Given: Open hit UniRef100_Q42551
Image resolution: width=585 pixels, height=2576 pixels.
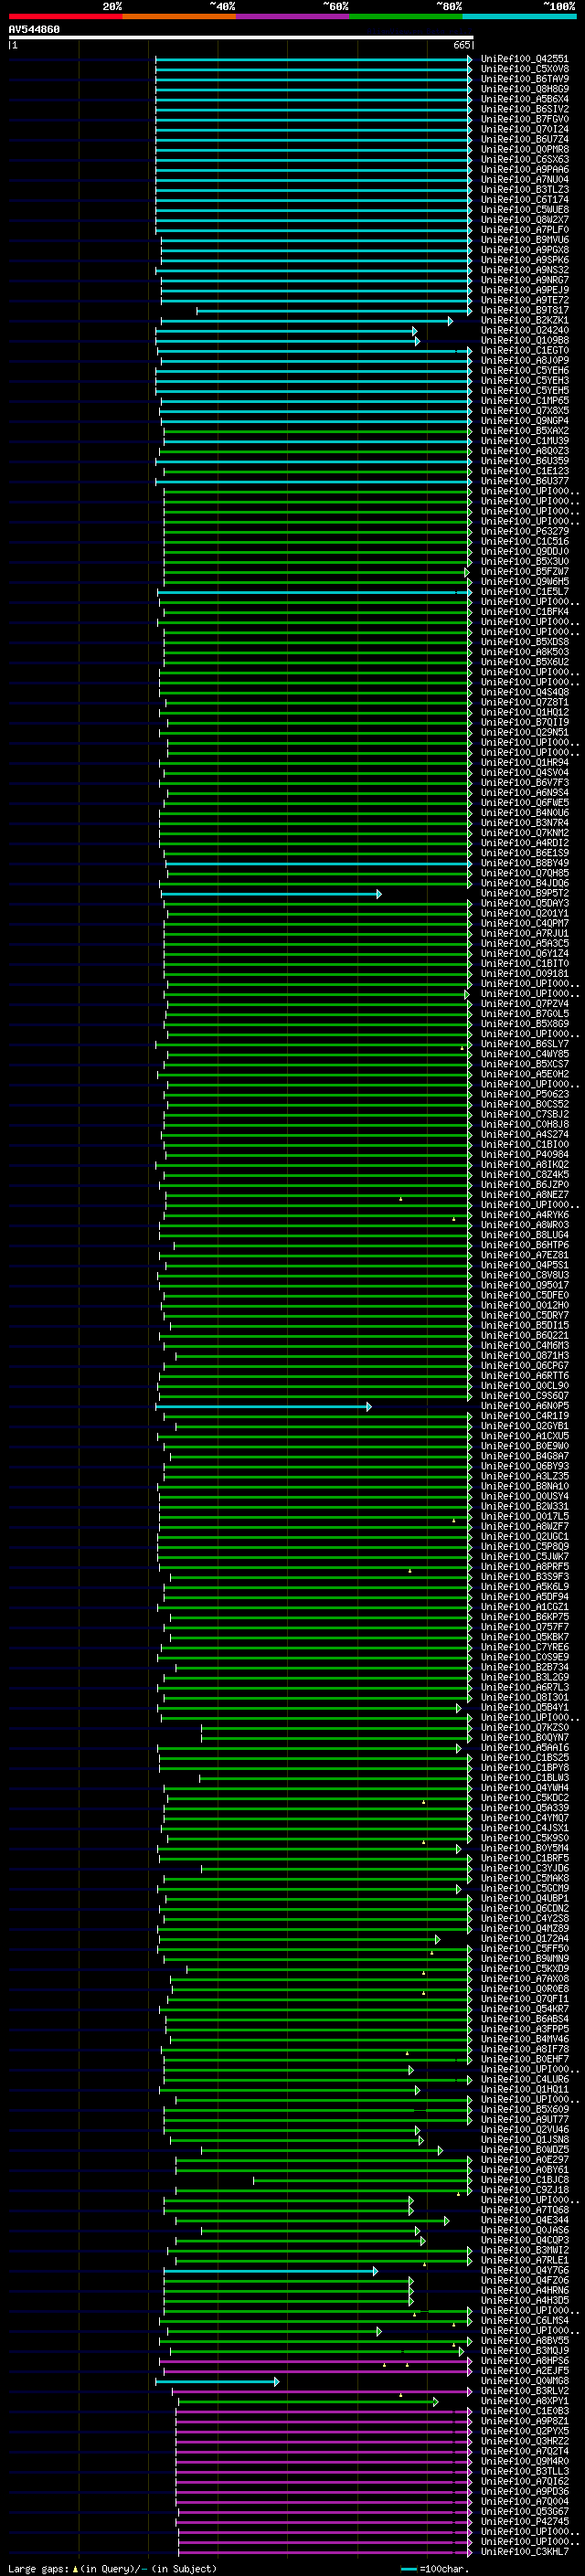Looking at the screenshot, I should click(x=525, y=59).
